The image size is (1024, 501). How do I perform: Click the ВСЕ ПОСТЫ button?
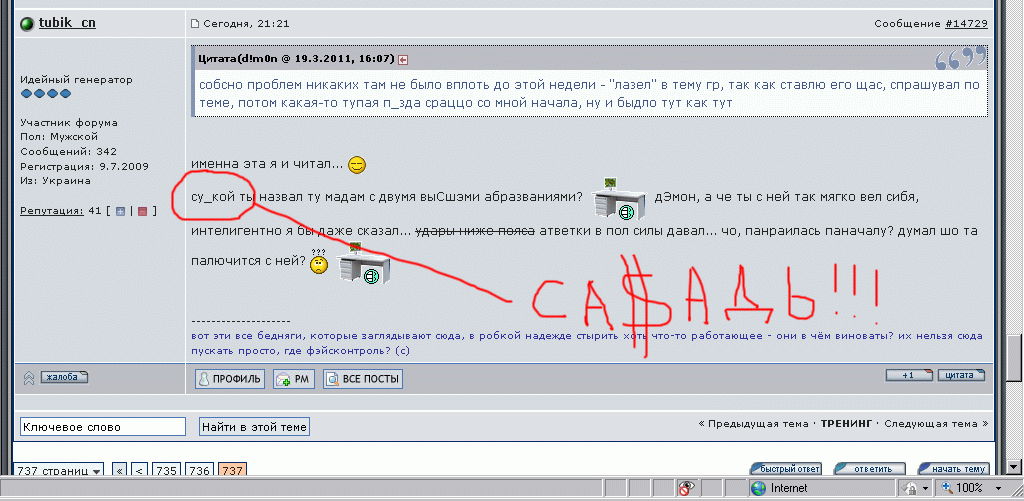[x=363, y=379]
